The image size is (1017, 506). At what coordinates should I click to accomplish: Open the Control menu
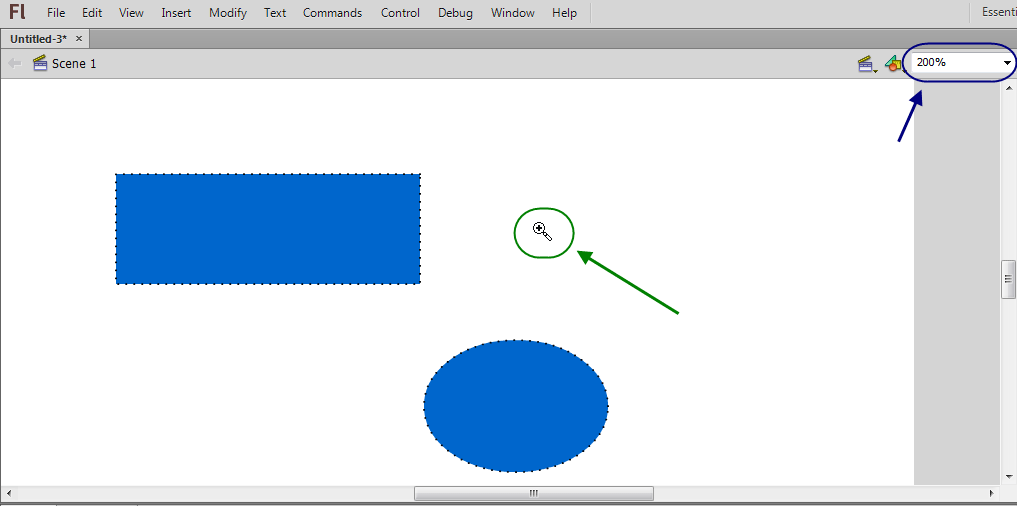[x=400, y=13]
